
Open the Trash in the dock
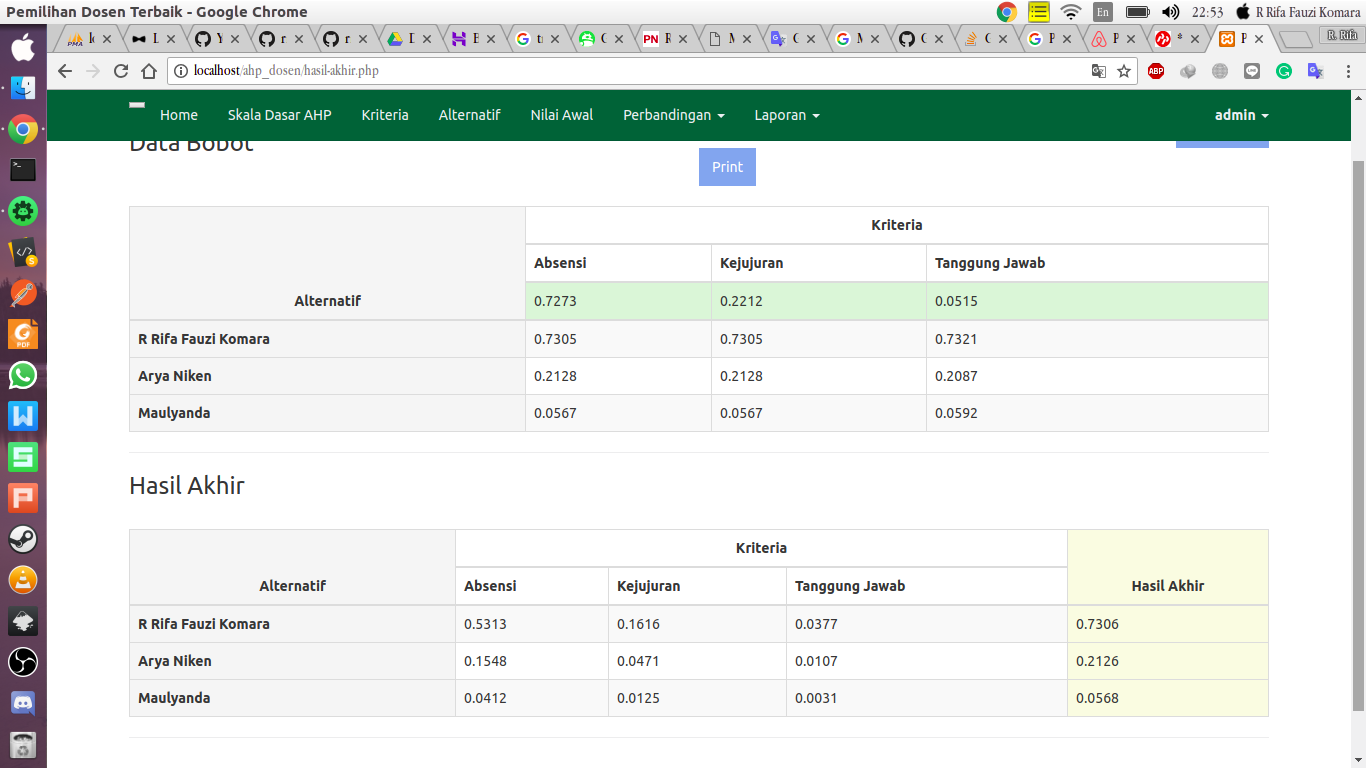(23, 744)
